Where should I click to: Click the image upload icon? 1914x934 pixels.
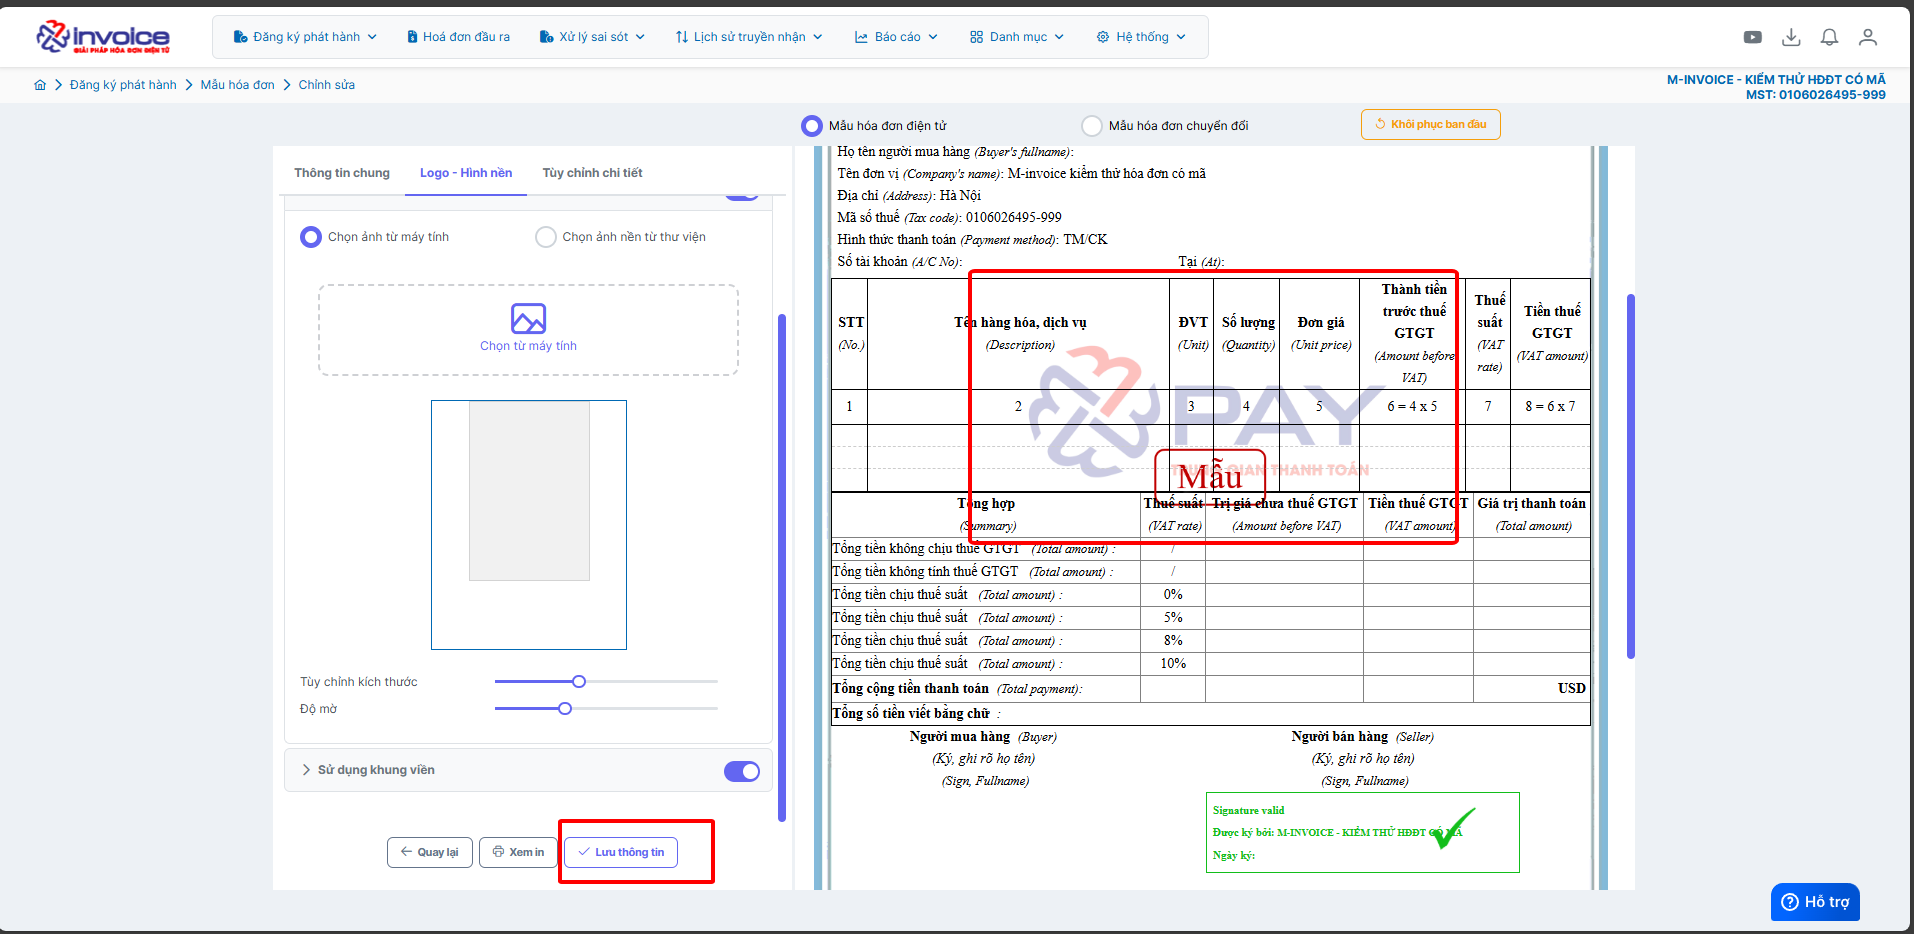tap(528, 318)
